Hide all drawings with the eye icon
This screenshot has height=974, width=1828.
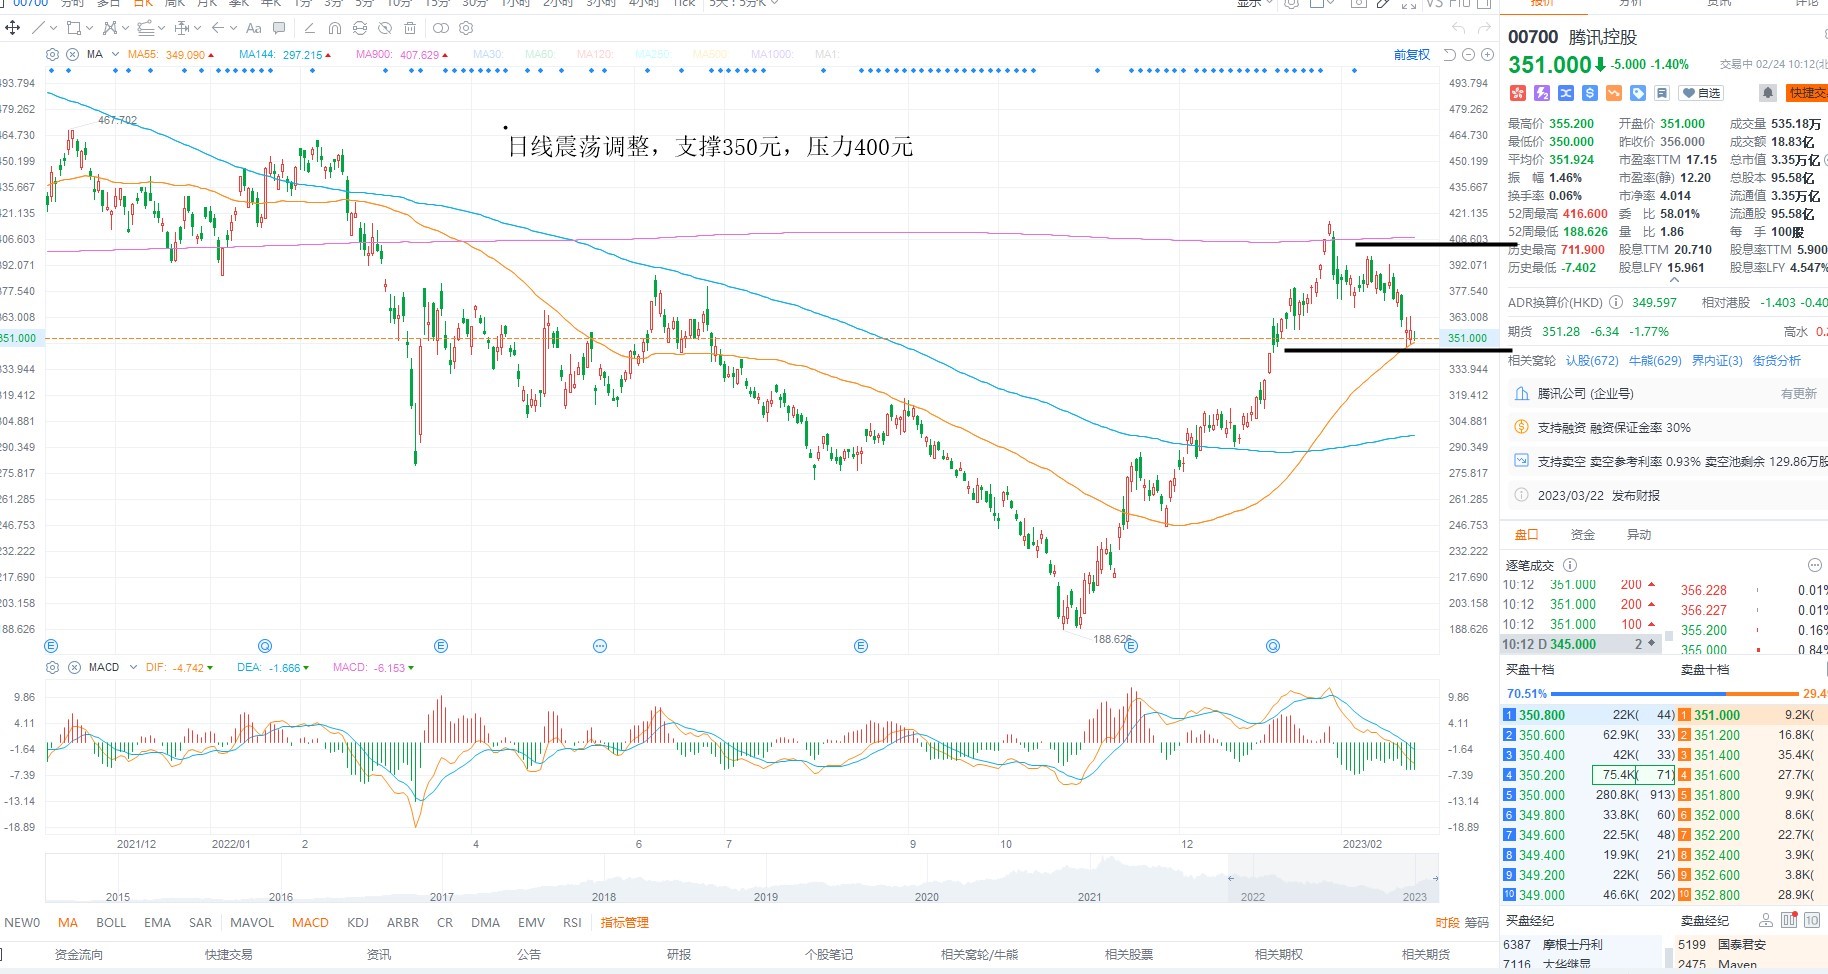pos(384,28)
